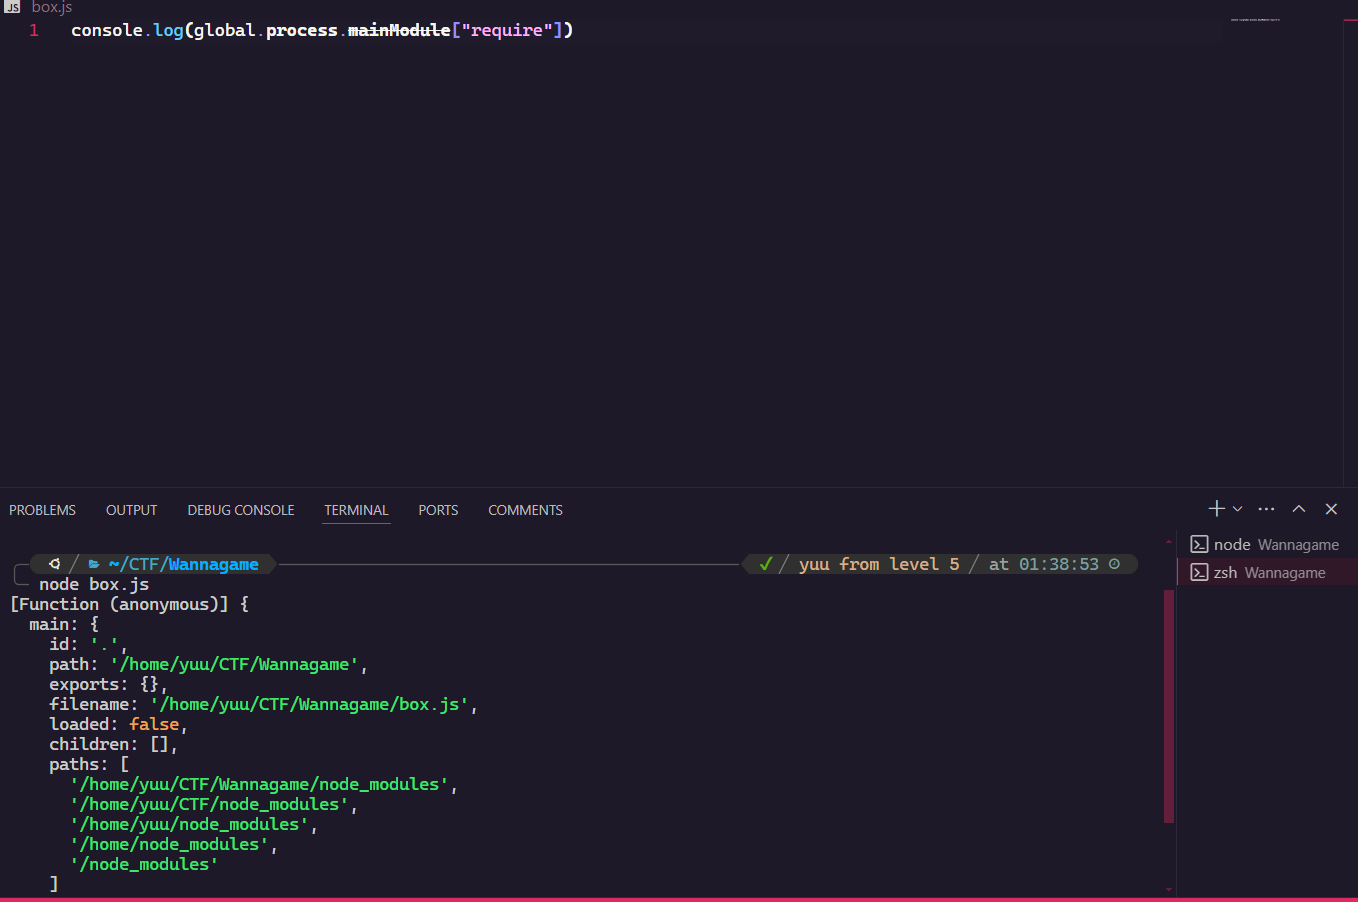The width and height of the screenshot is (1358, 902).
Task: Click the ~/CTF/Wannagame prompt path
Action: pos(184,564)
